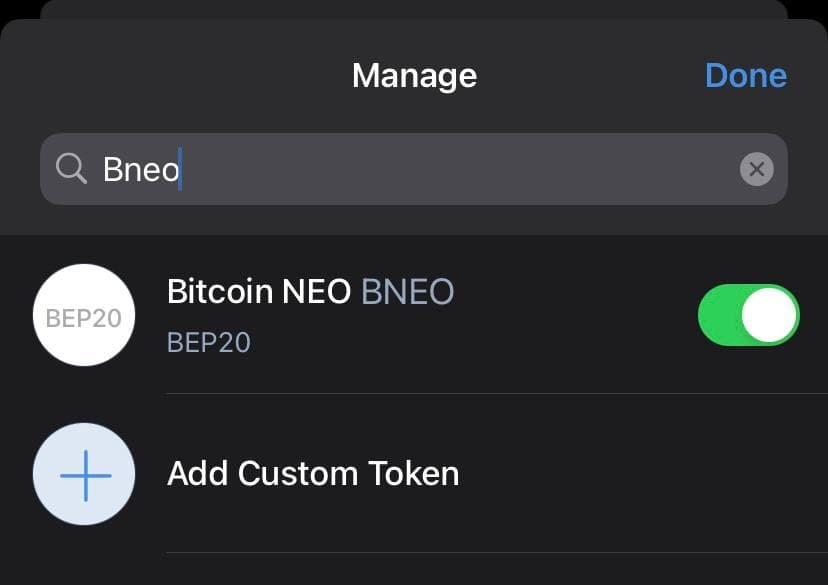Click the BNEO ticker symbol text
828x585 pixels.
point(407,291)
